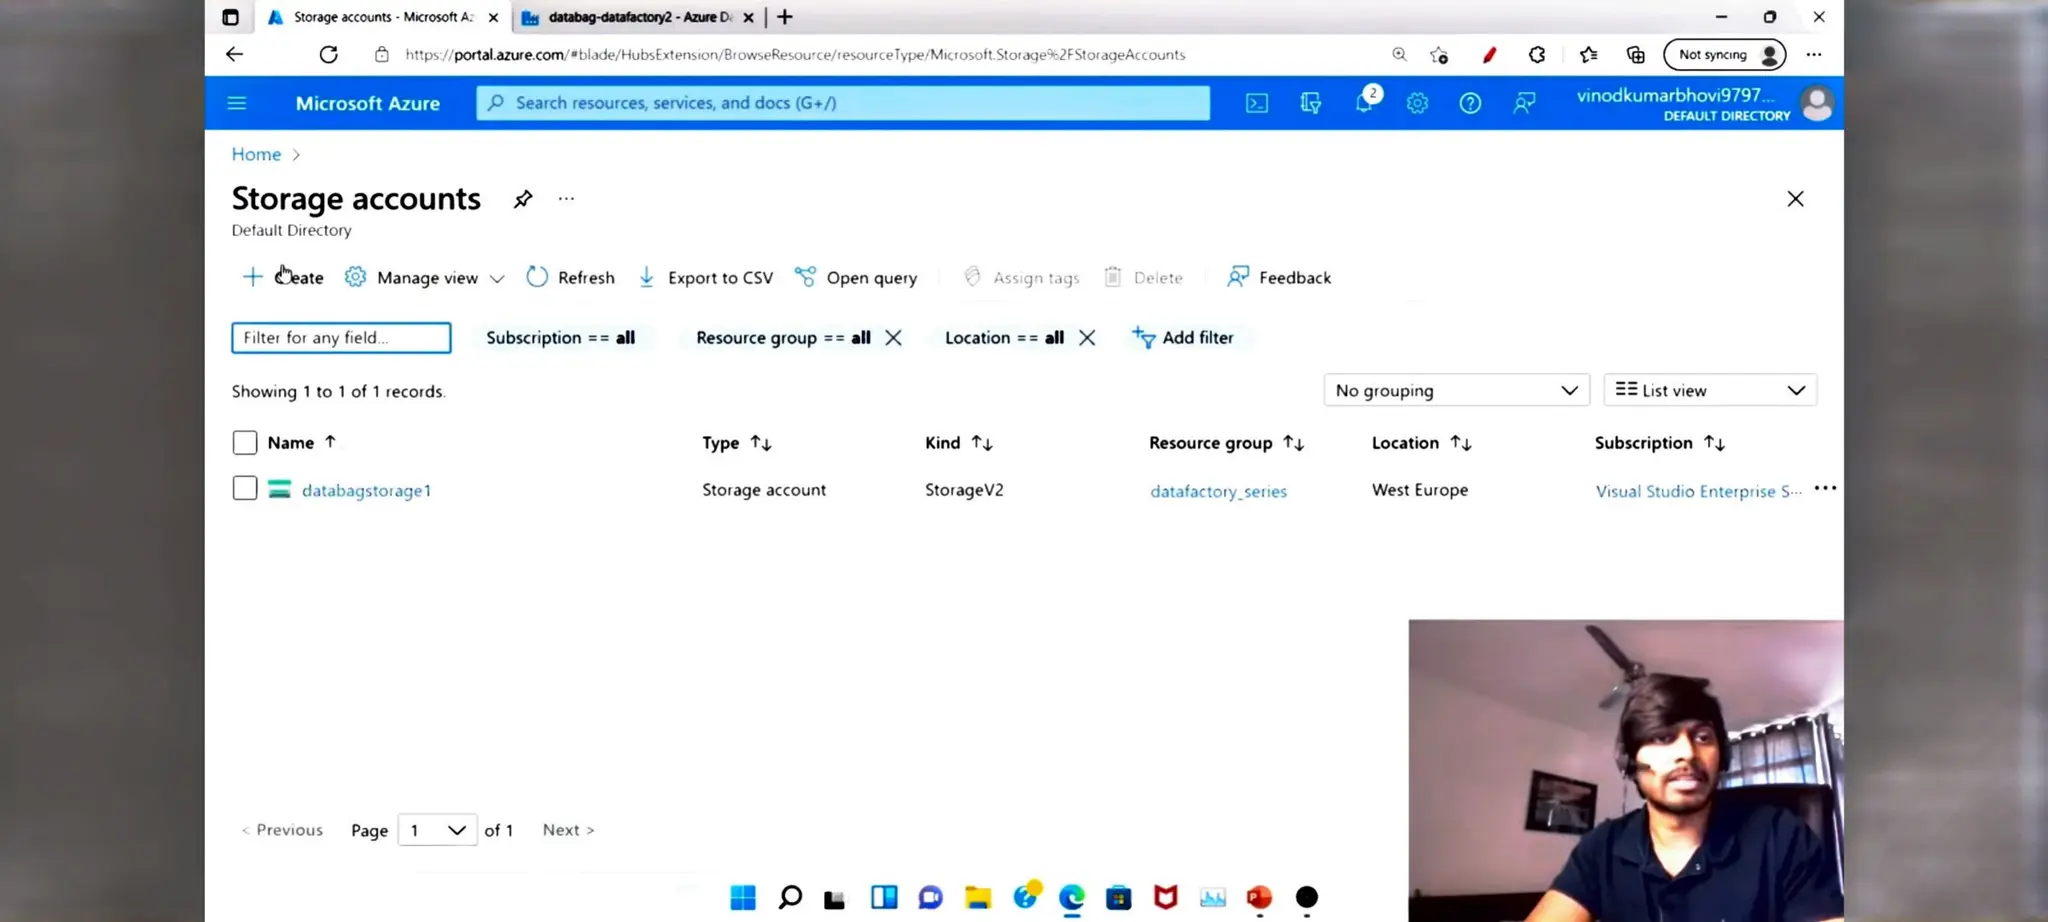Click Add filter

point(1183,338)
